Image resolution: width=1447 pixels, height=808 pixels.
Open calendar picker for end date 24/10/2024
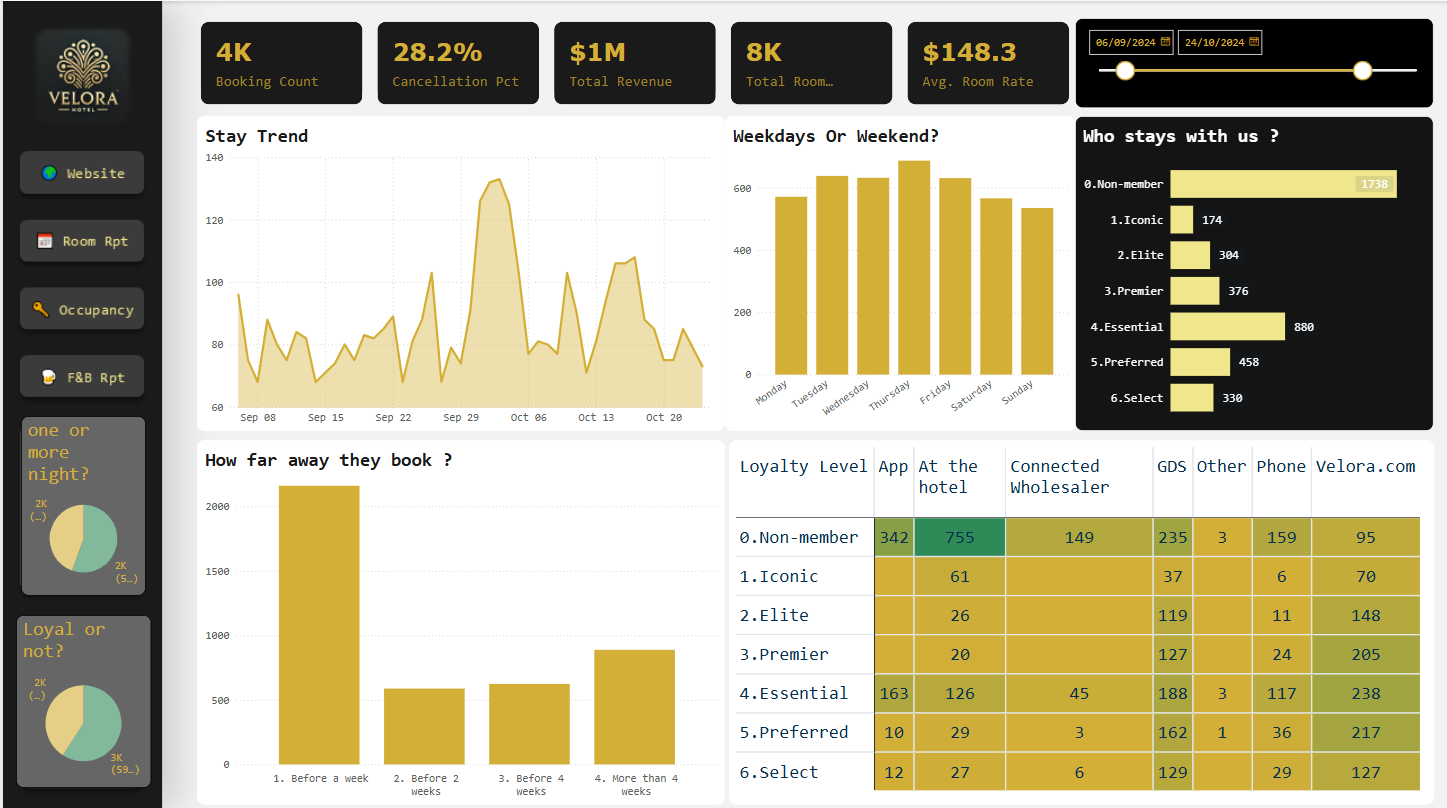(1254, 42)
